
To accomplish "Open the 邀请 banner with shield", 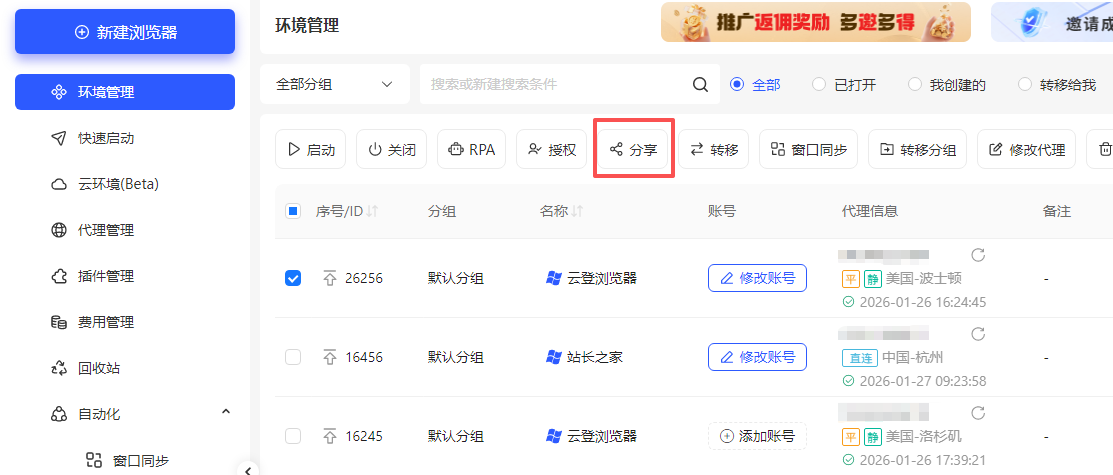I will tap(1052, 22).
